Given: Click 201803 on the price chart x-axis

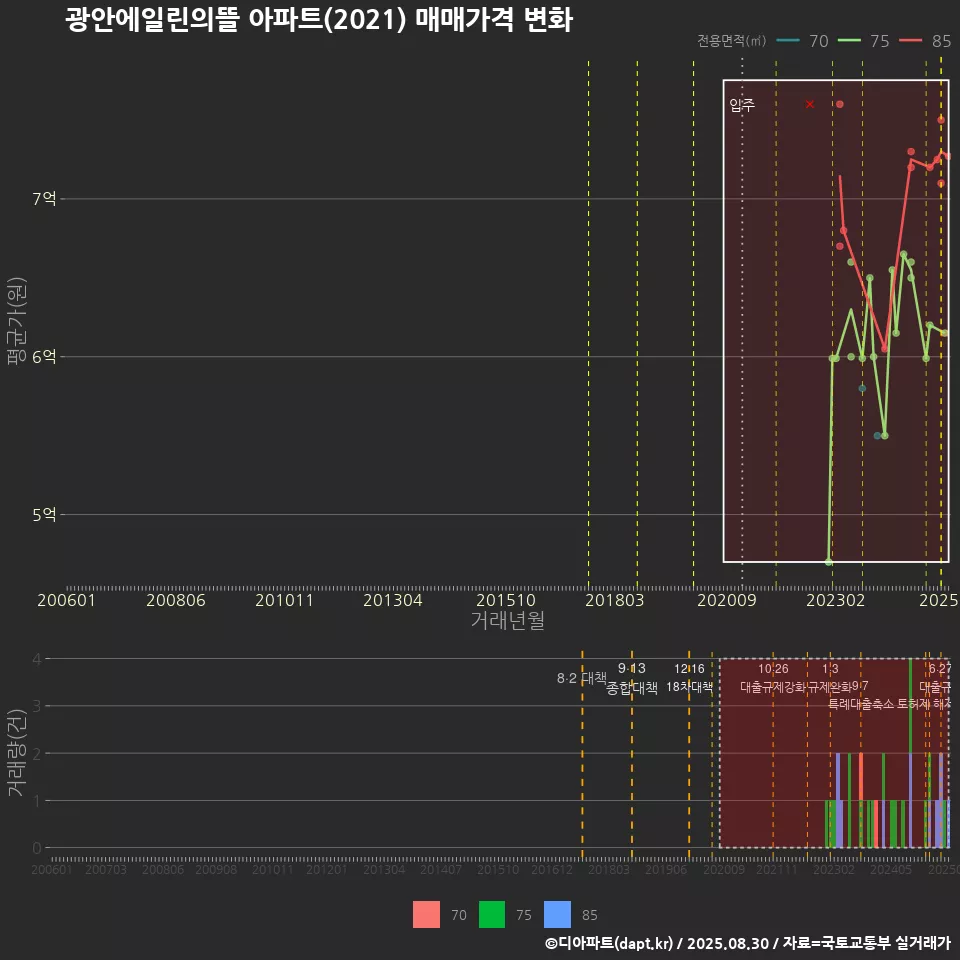Looking at the screenshot, I should click(615, 600).
